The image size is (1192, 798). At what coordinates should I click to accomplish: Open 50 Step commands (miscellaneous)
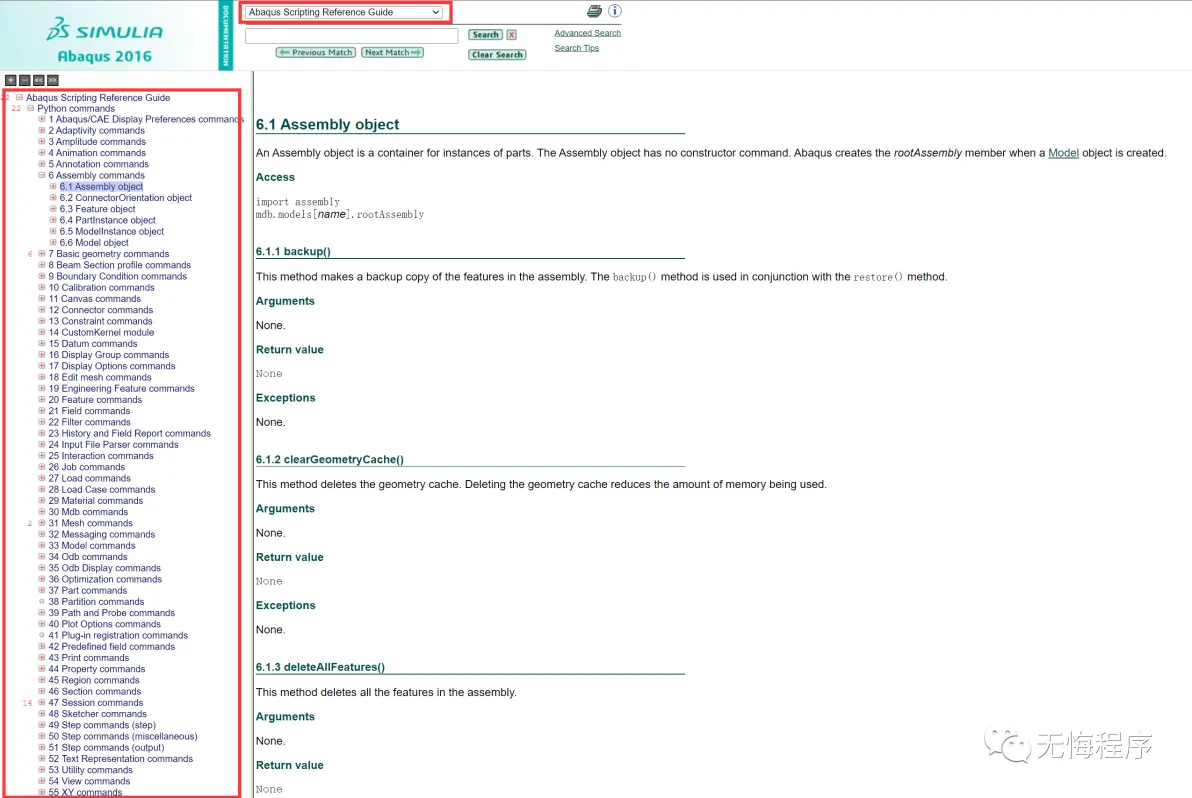click(122, 736)
